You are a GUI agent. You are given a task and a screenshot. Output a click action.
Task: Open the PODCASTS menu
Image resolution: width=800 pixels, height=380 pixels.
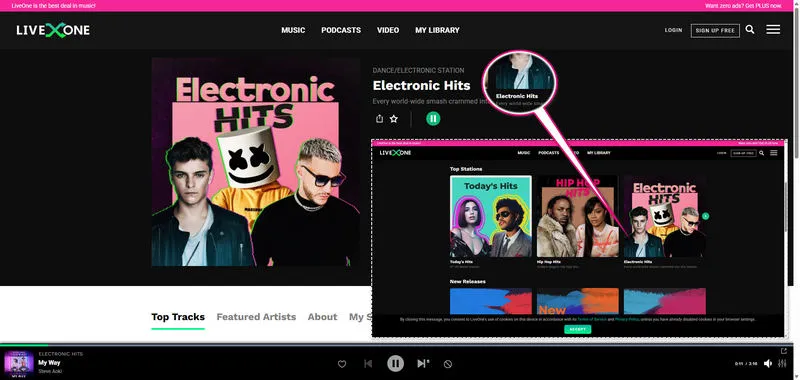341,30
